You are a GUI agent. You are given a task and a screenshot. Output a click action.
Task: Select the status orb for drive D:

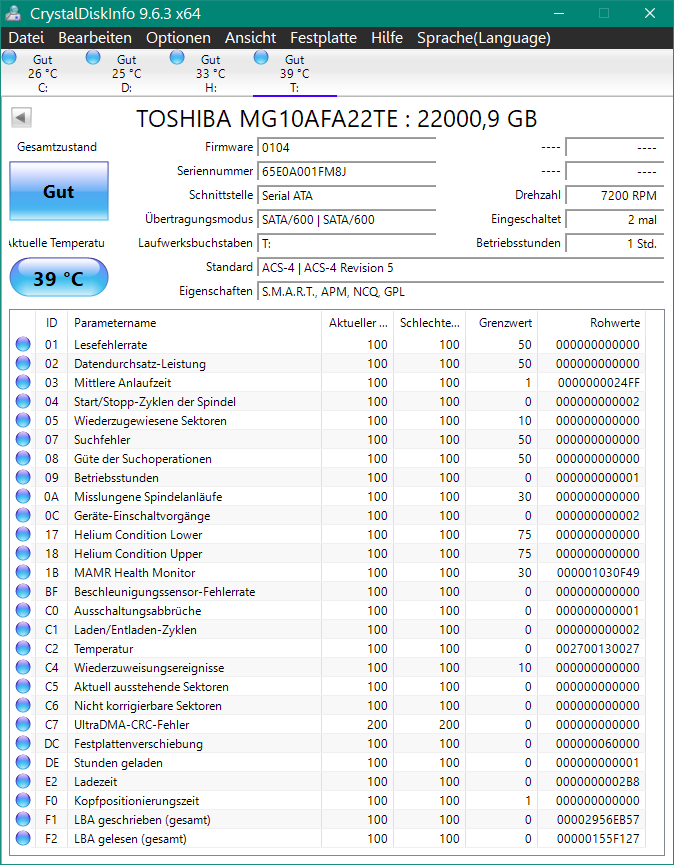coord(93,57)
